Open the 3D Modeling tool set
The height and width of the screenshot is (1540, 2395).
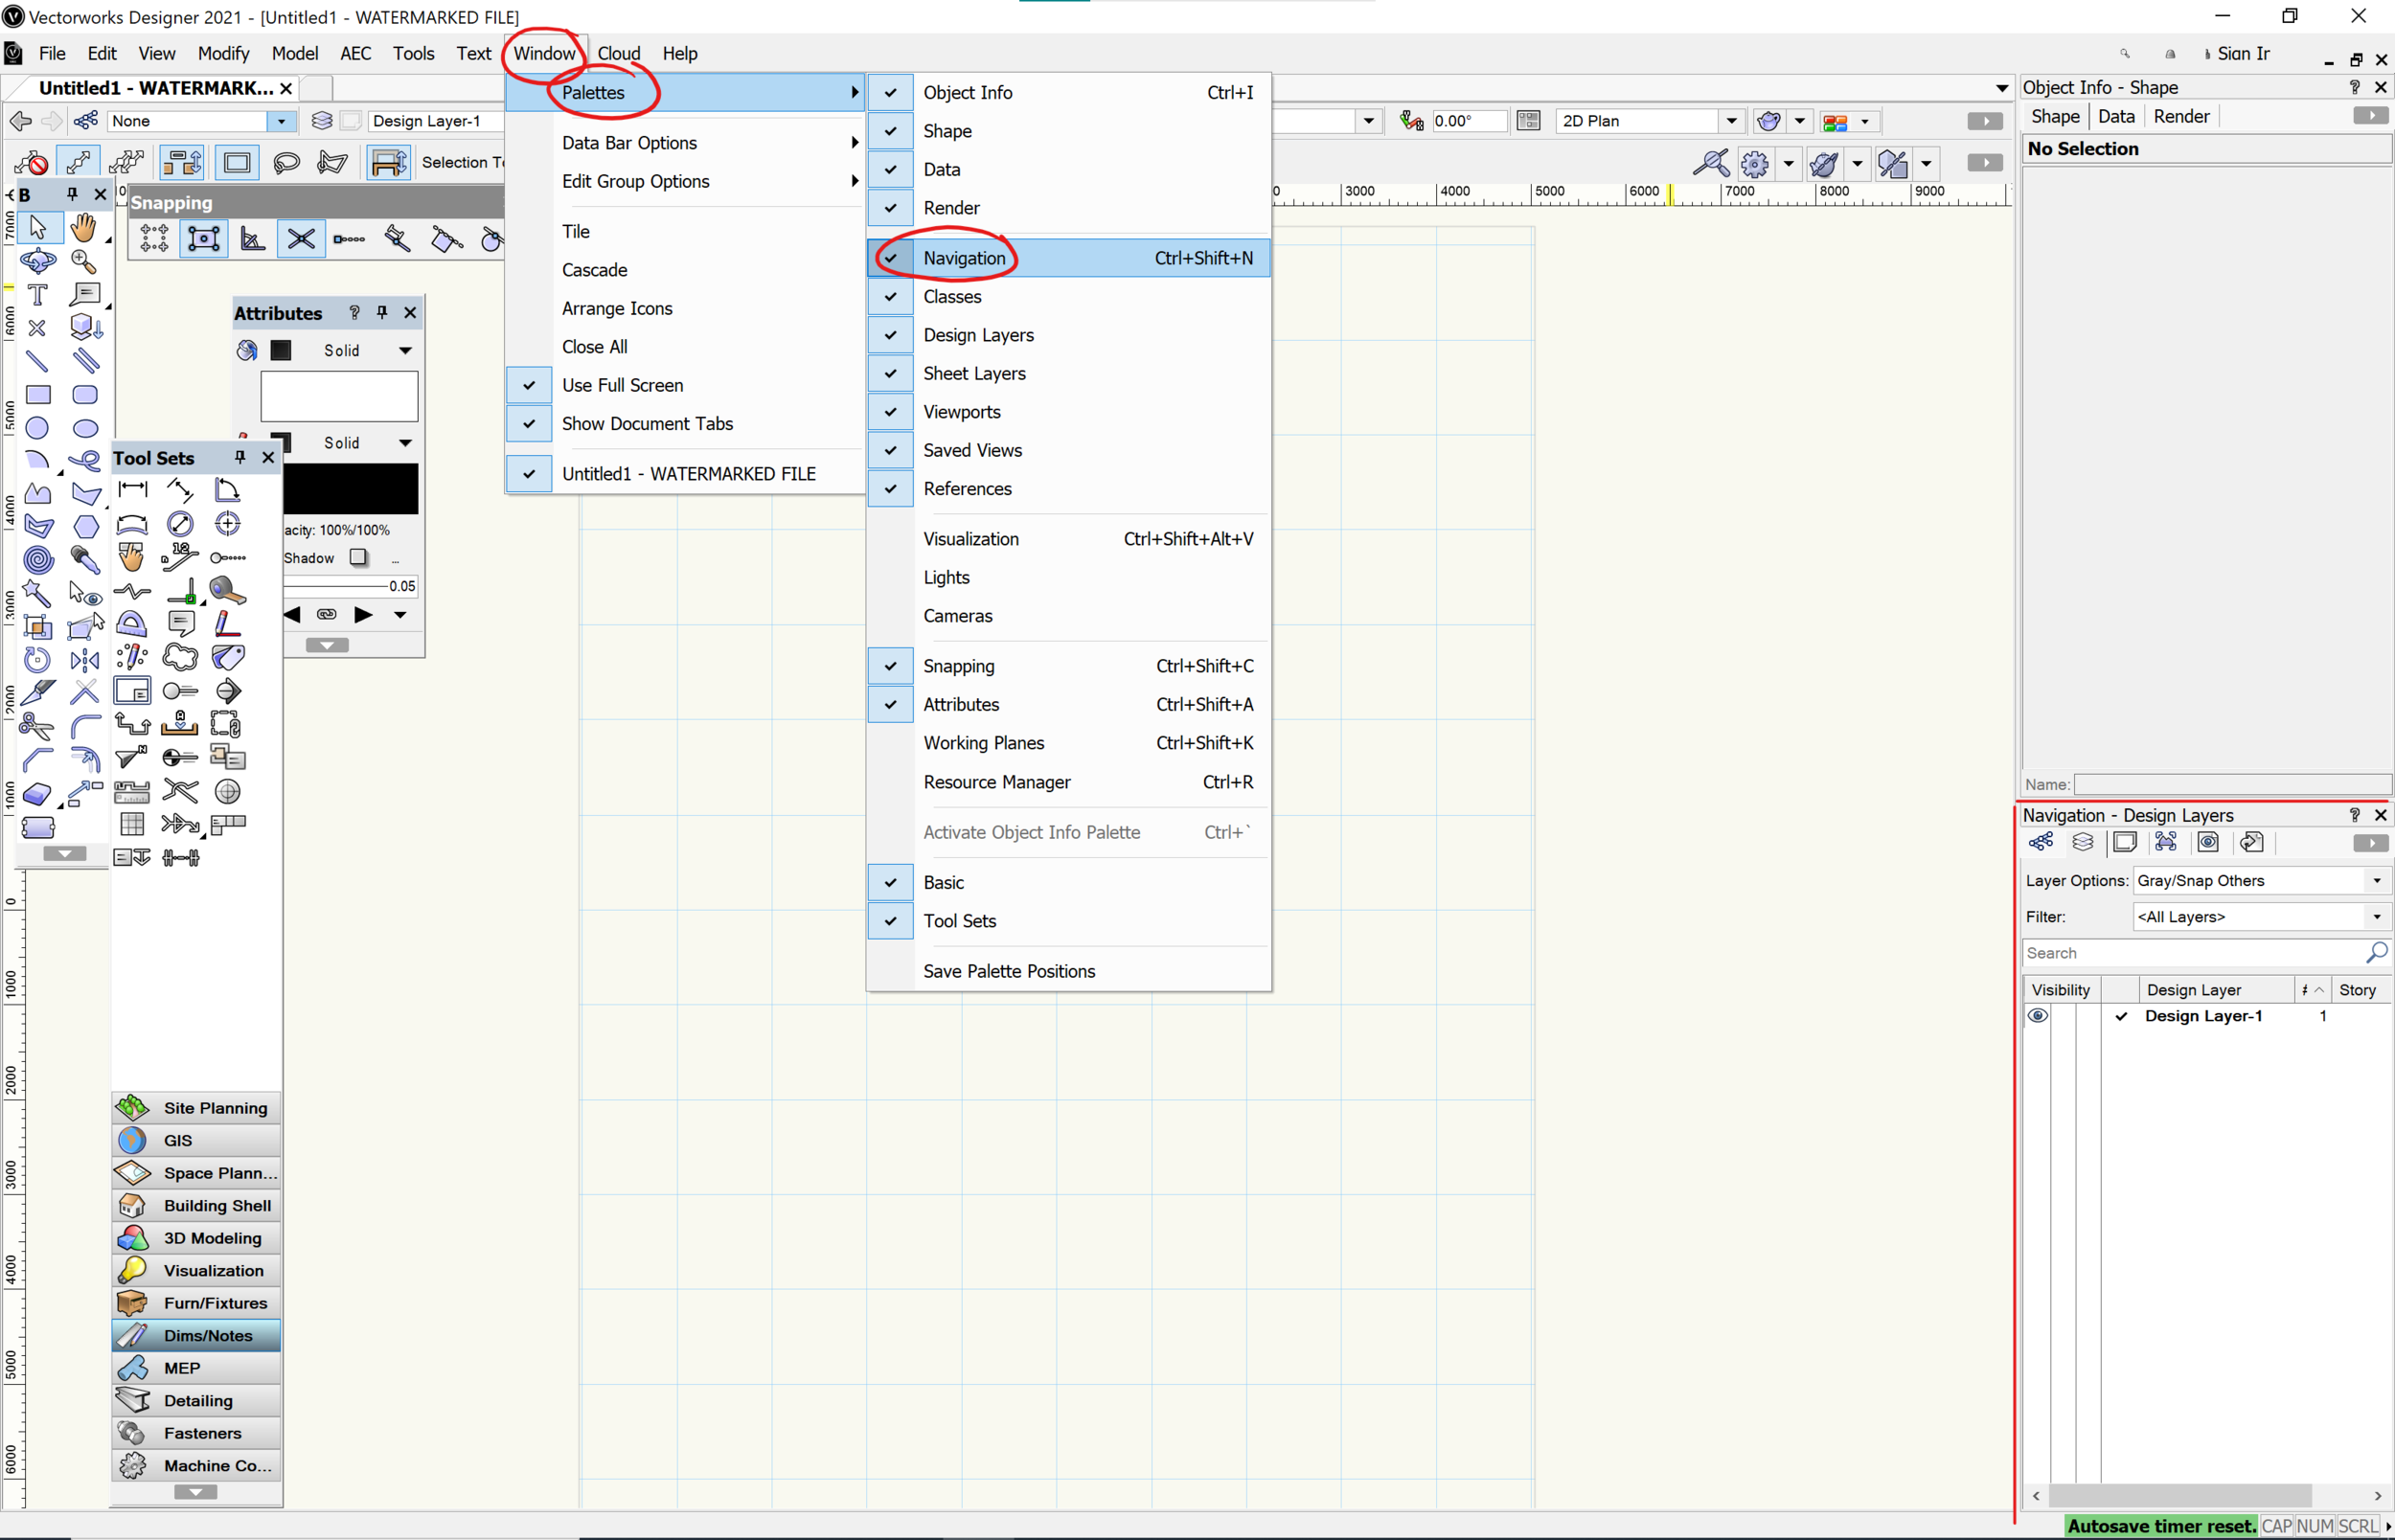[x=196, y=1238]
